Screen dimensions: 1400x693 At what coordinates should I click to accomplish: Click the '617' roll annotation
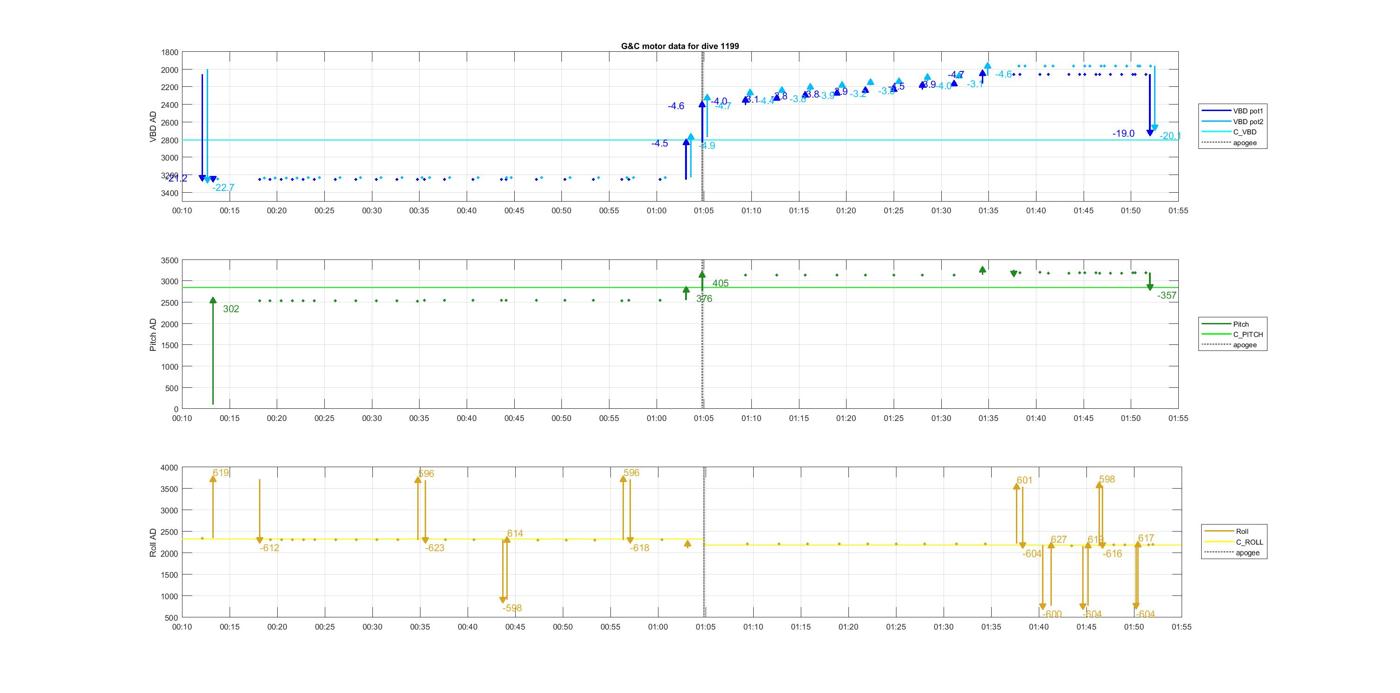[1146, 538]
